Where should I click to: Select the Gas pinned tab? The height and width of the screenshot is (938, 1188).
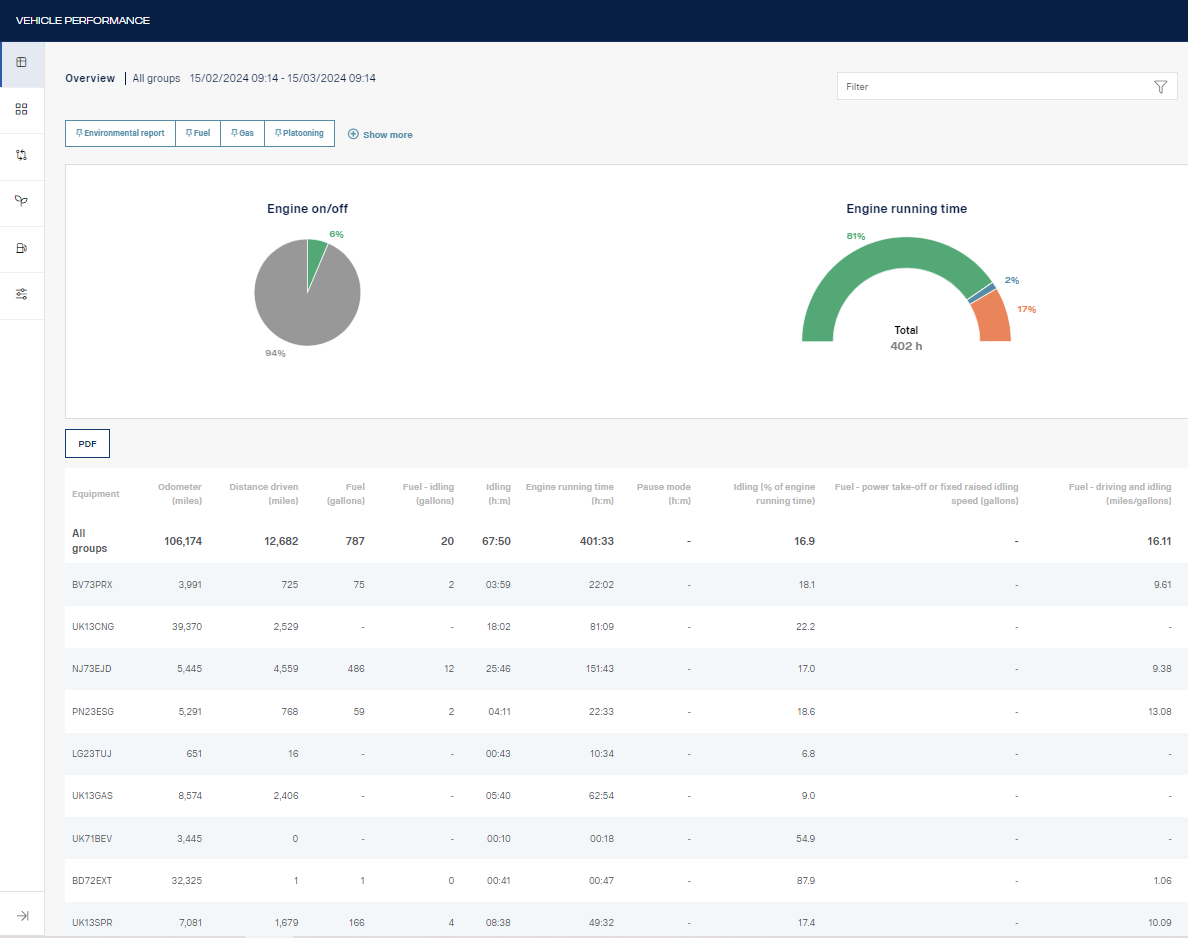[242, 133]
